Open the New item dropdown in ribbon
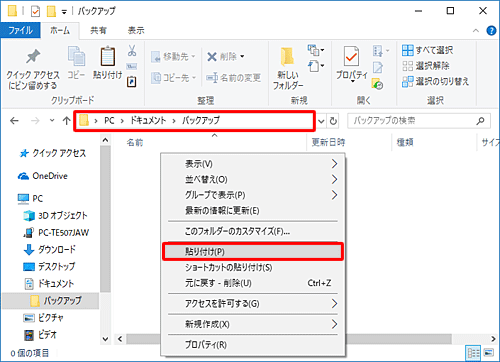 (316, 50)
